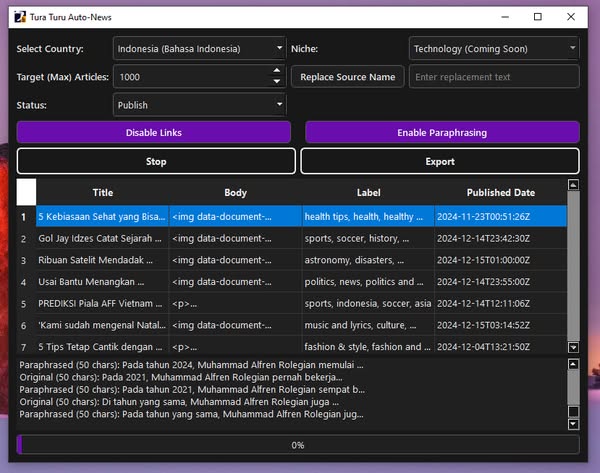Screen dimensions: 600x473
Task: Increase Target Articles with the up arrow
Action: tap(277, 71)
